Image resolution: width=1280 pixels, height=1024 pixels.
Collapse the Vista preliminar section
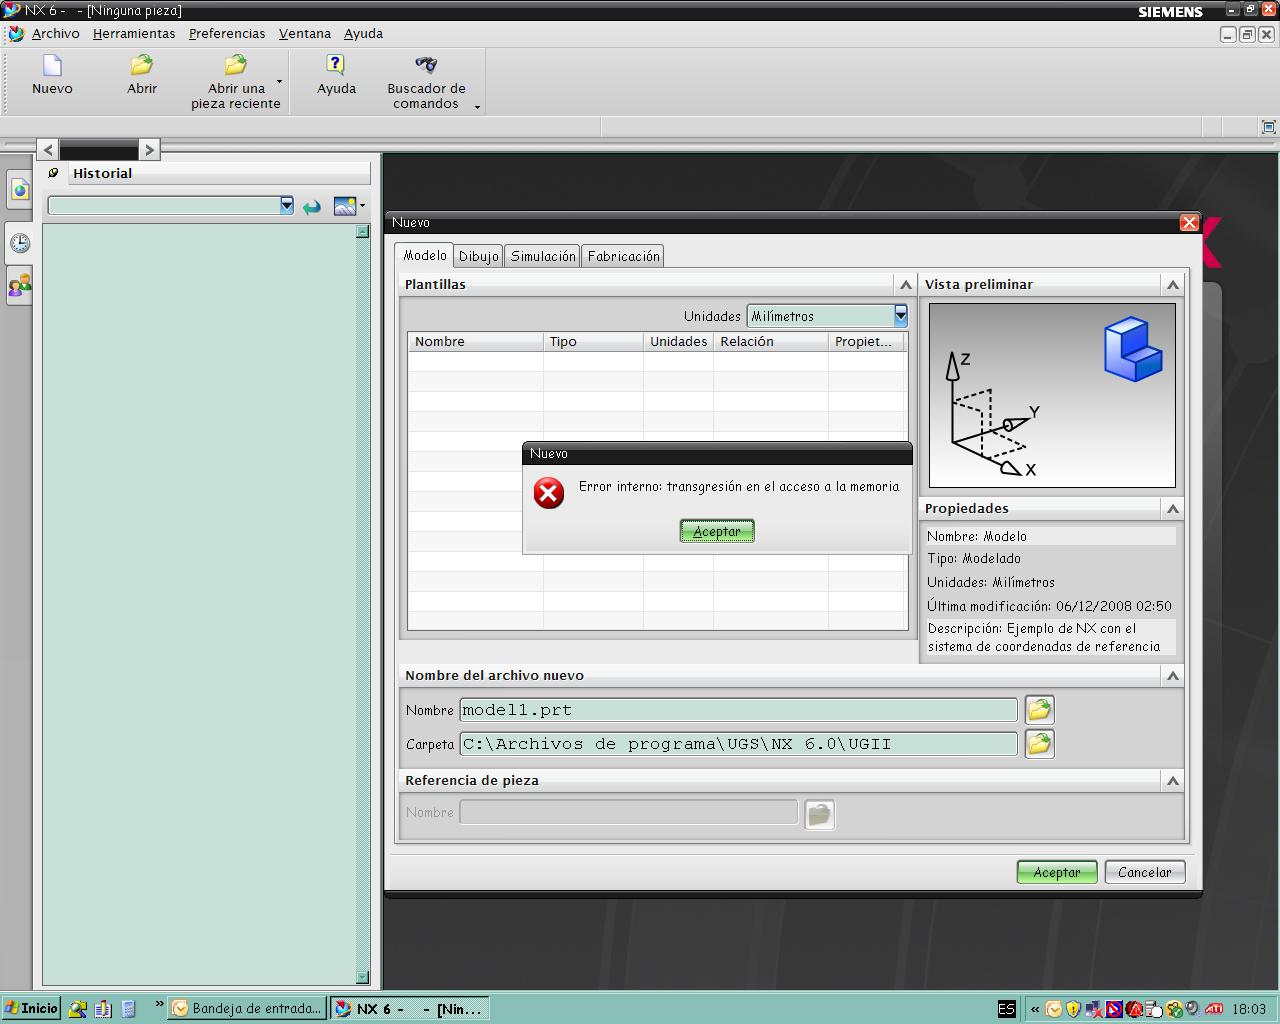1173,285
